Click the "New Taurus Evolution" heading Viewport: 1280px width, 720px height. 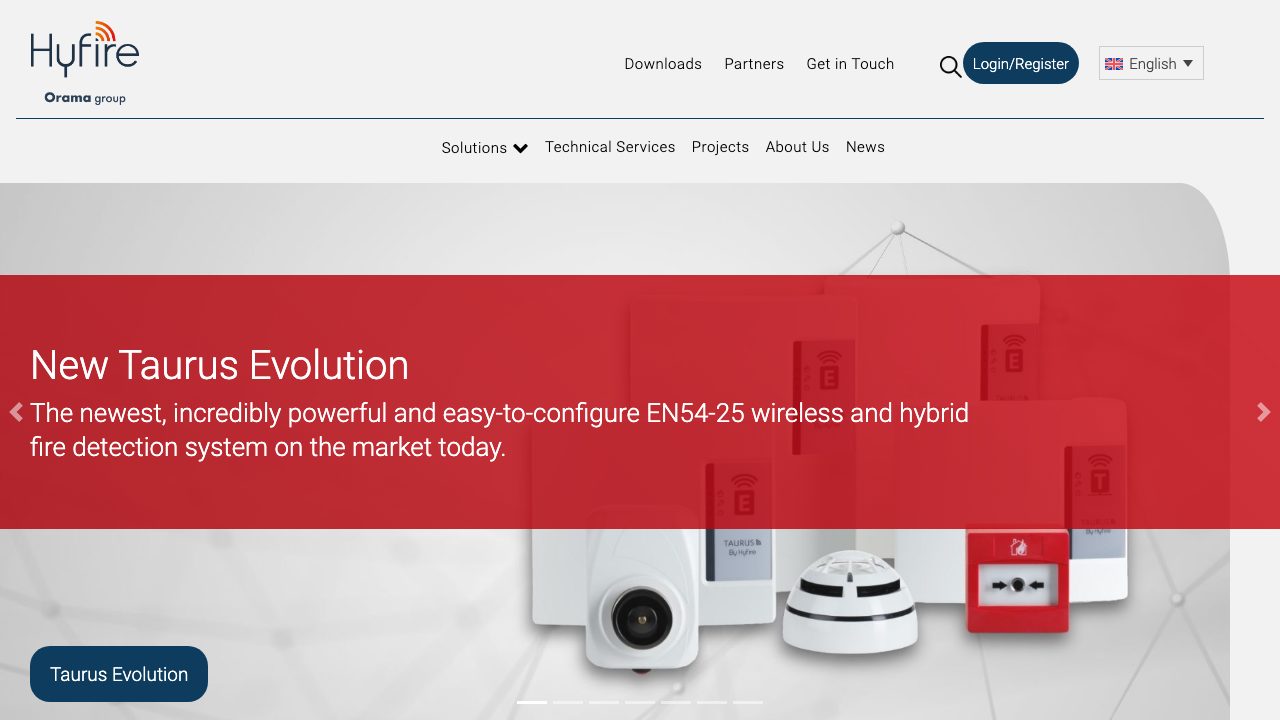pyautogui.click(x=219, y=365)
